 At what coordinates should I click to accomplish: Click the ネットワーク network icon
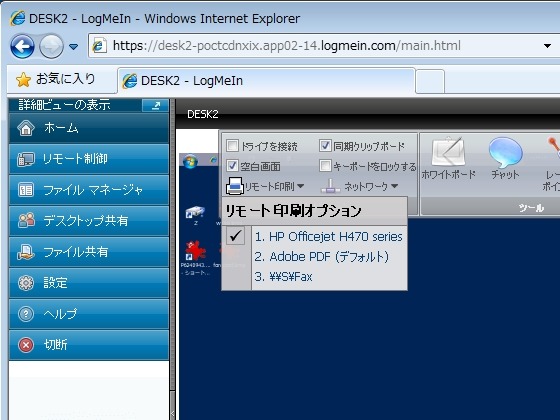pyautogui.click(x=330, y=186)
